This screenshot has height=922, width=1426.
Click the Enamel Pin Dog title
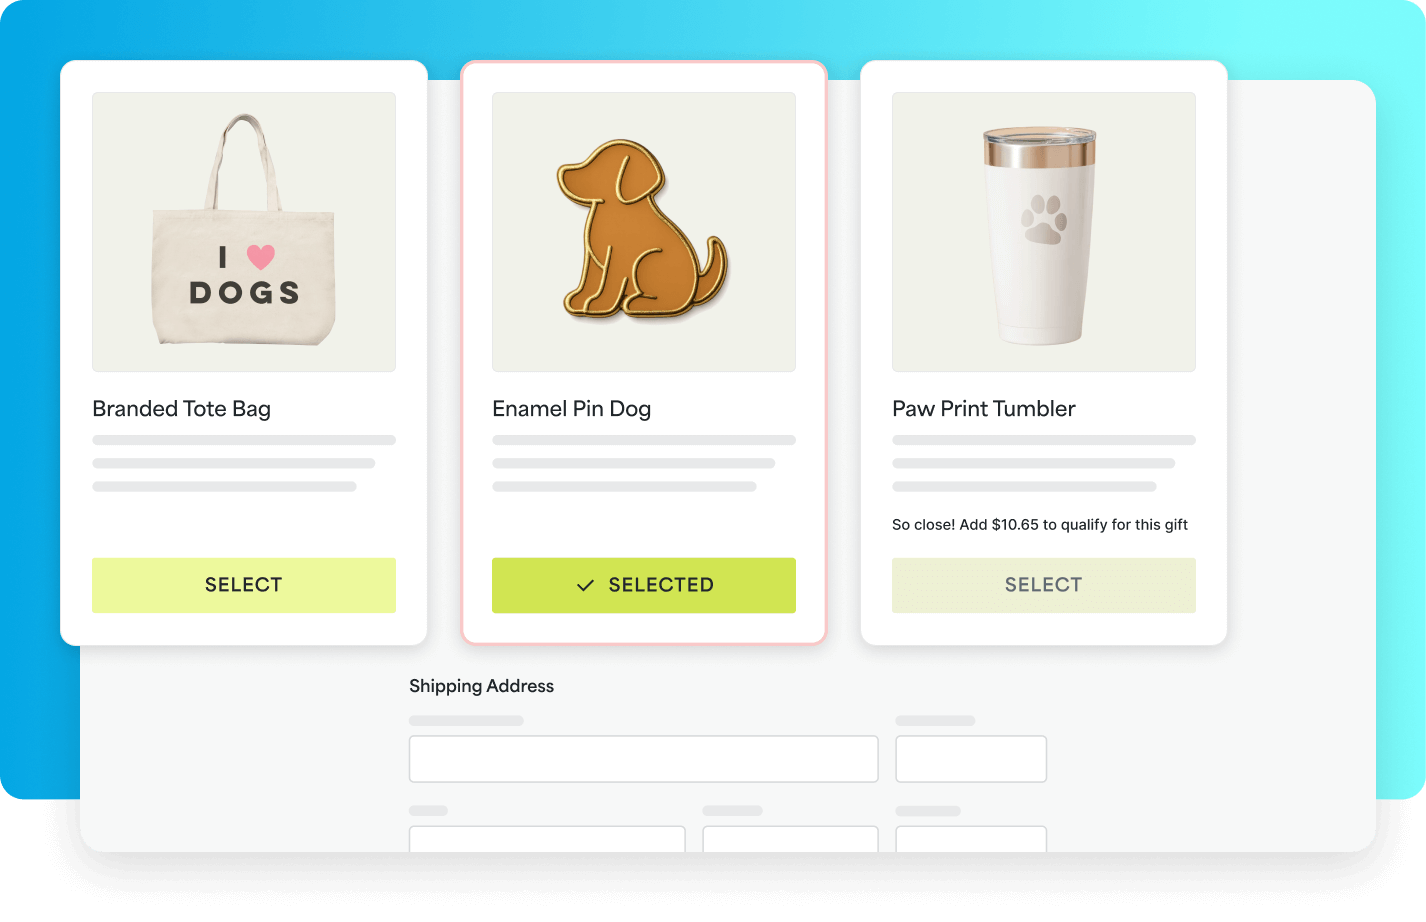tap(571, 409)
